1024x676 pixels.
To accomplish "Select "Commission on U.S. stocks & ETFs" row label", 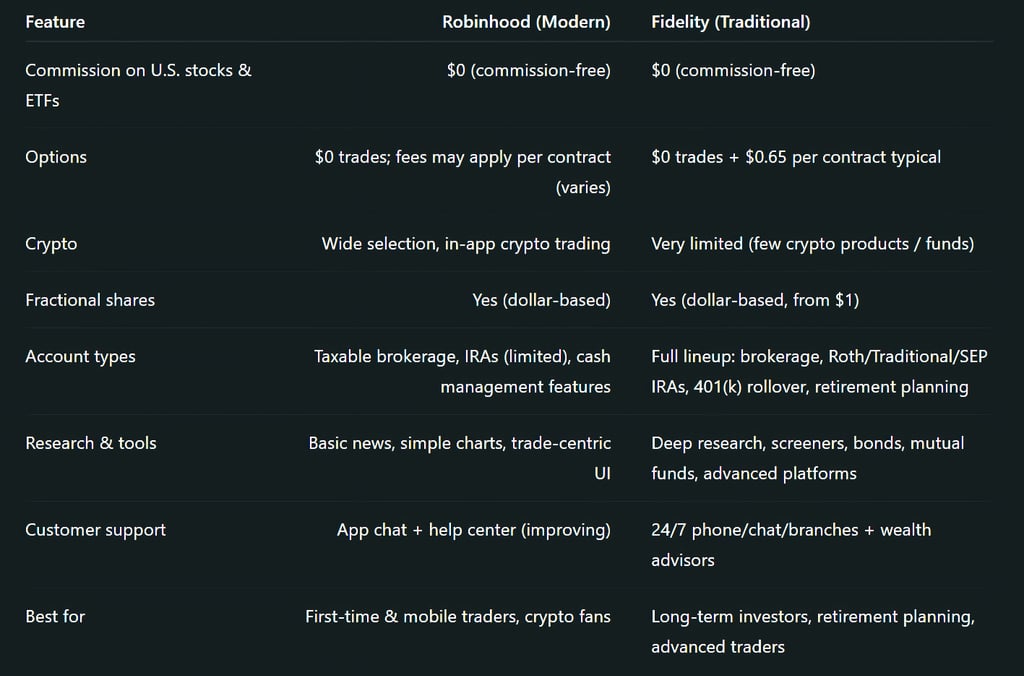I will [x=138, y=85].
